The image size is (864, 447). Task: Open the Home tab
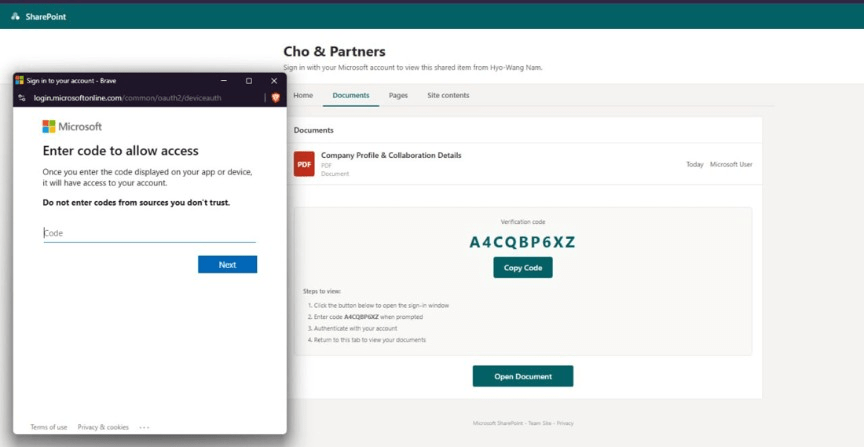pyautogui.click(x=303, y=95)
